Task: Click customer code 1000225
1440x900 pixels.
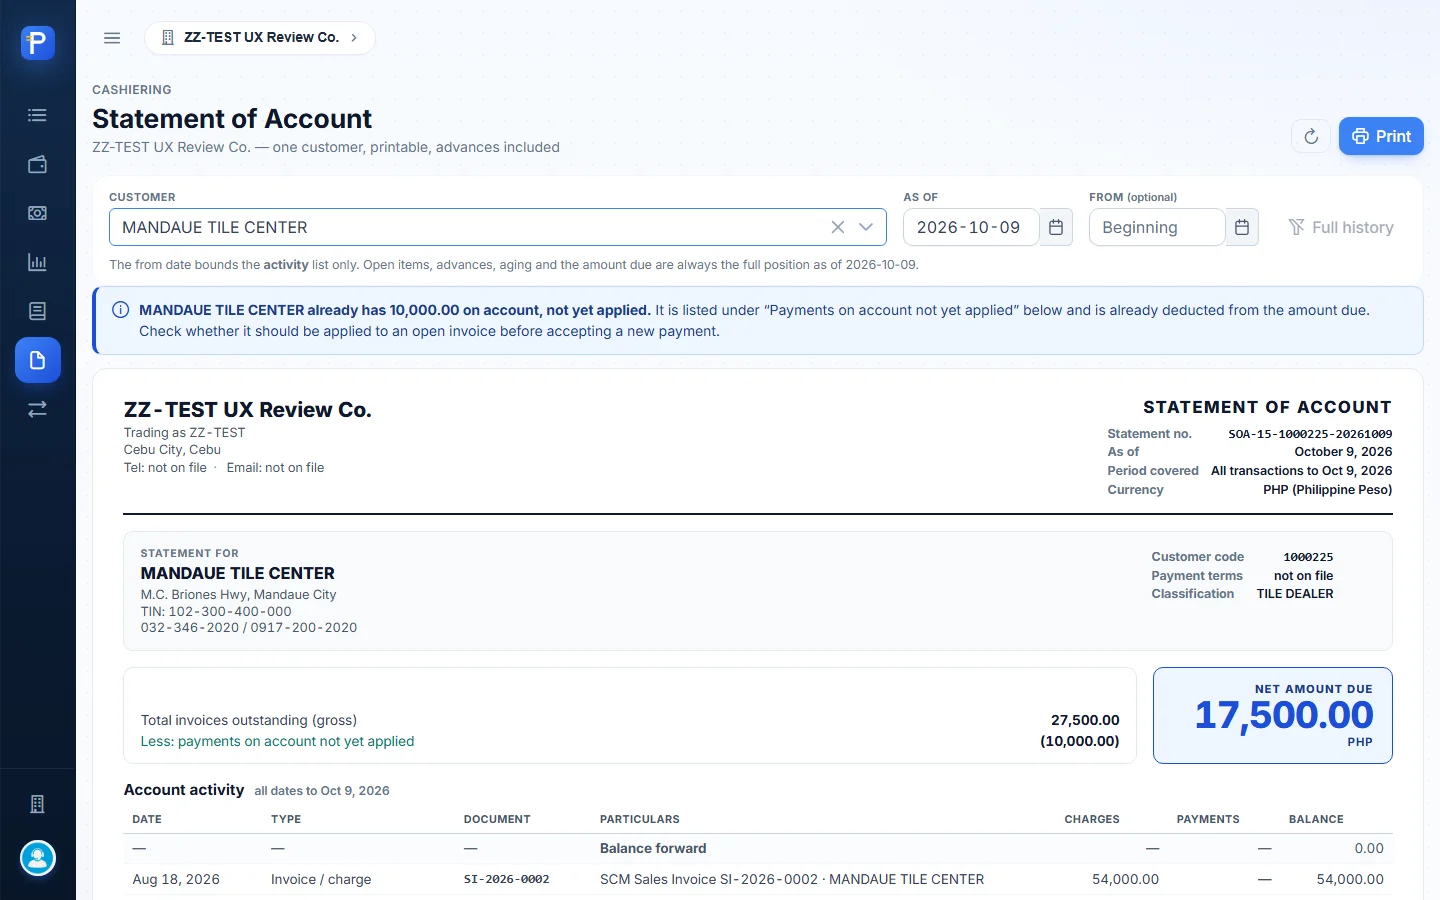Action: pos(1308,557)
